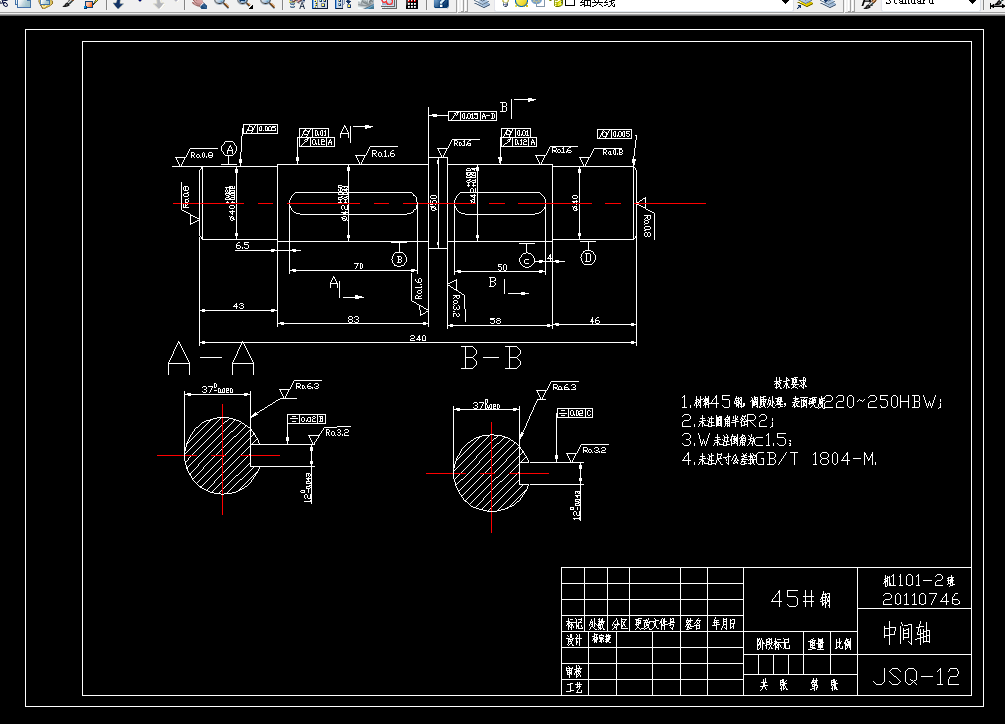Select the 工艺 row label
The image size is (1005, 724).
pos(574,687)
